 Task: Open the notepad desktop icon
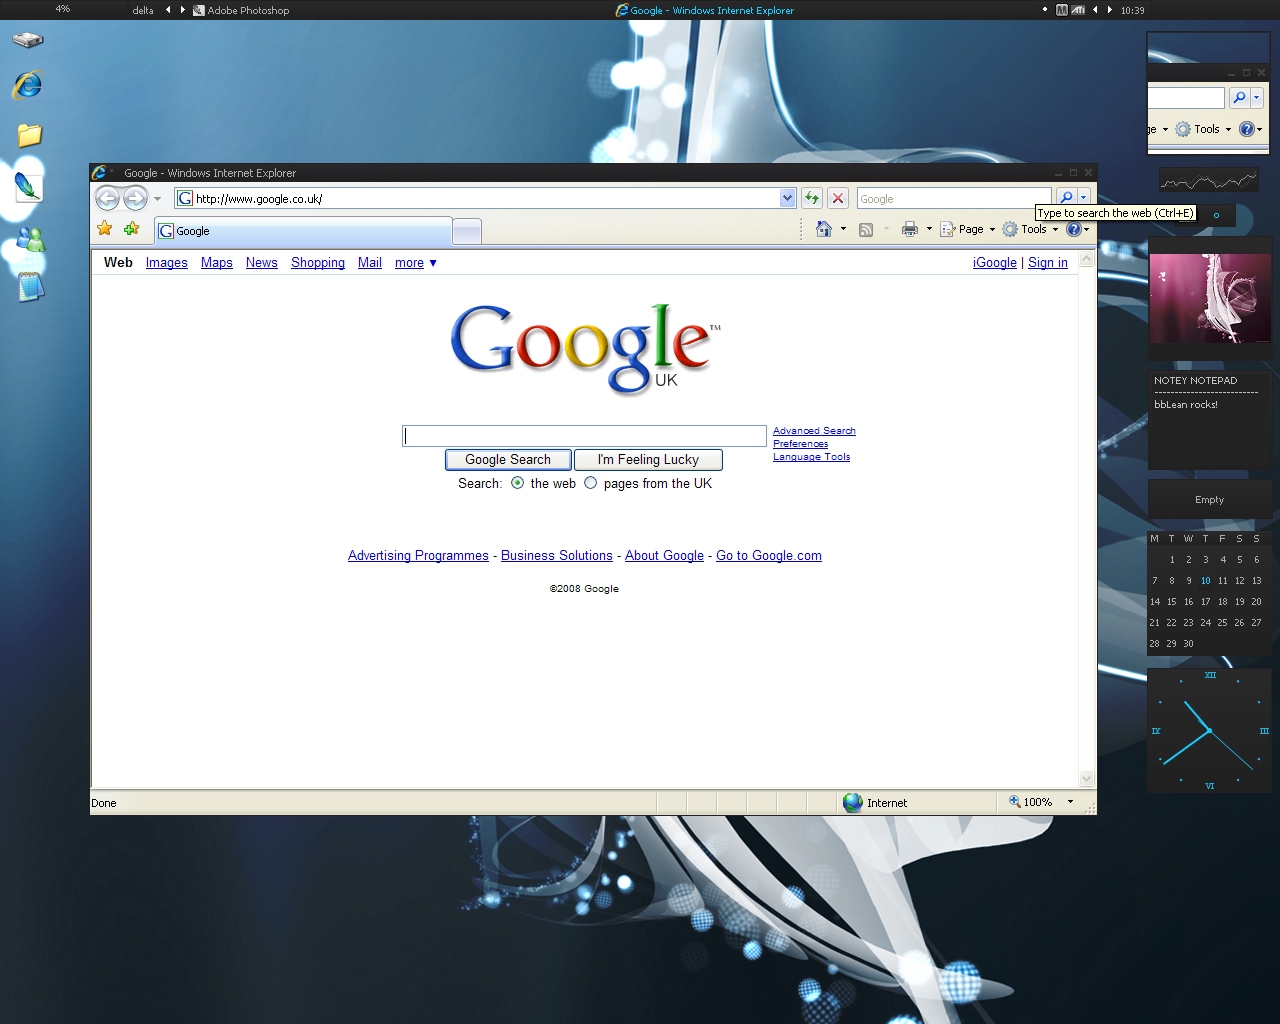[x=31, y=287]
